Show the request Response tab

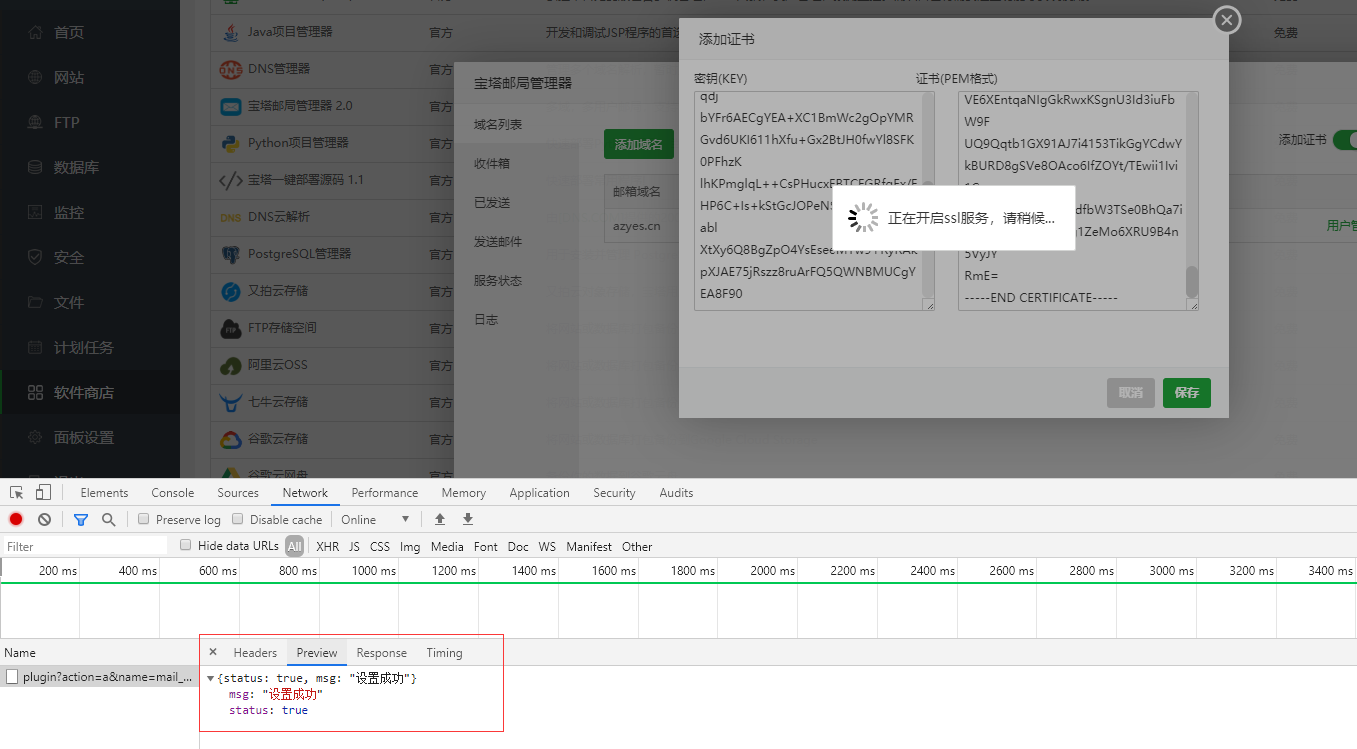(x=382, y=652)
